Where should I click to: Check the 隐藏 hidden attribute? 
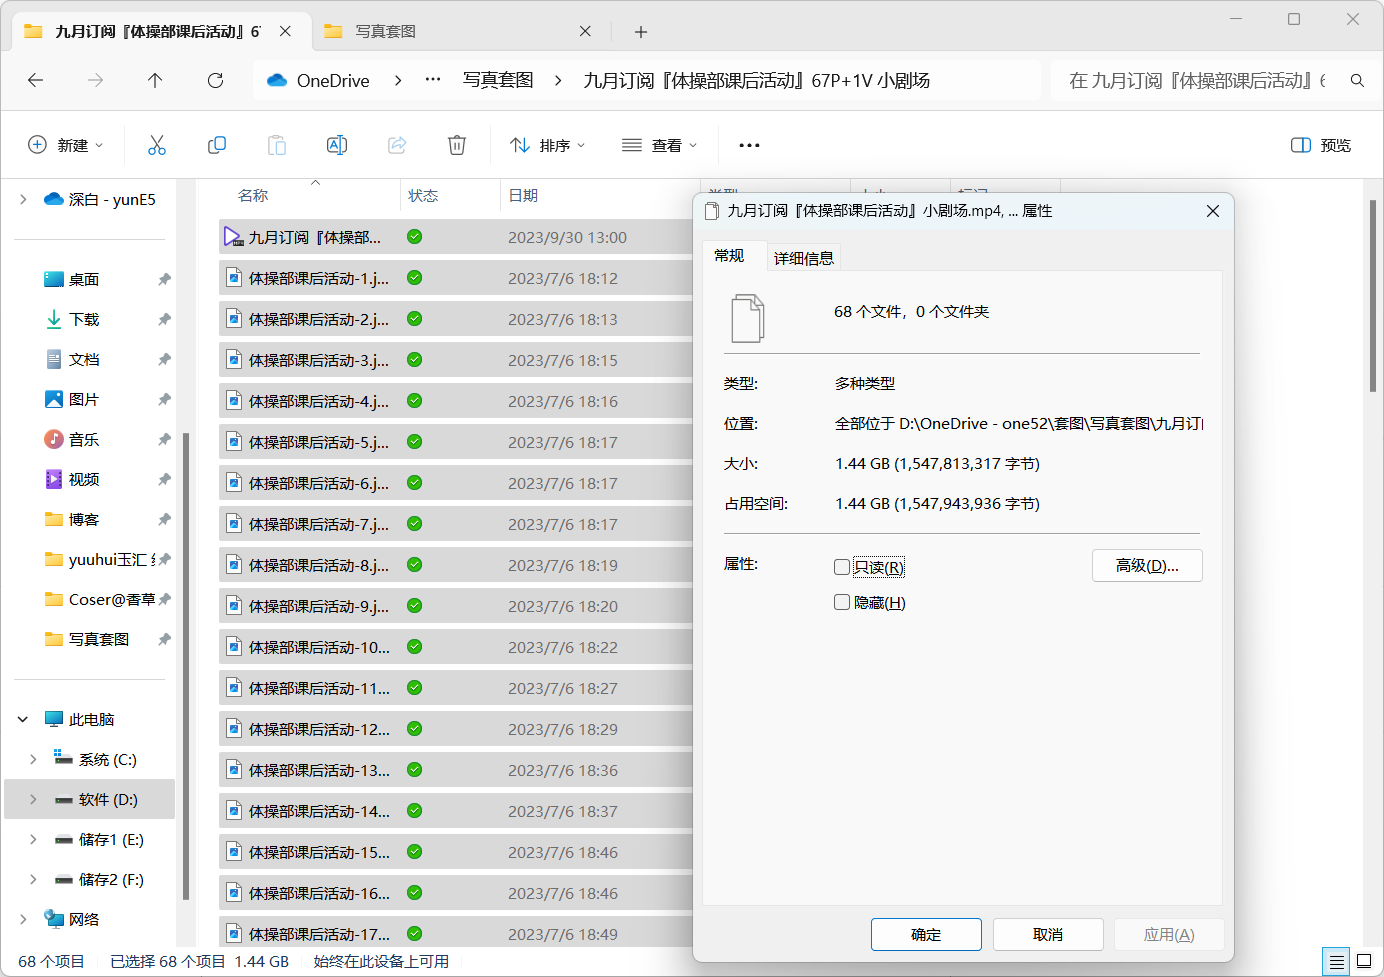tap(842, 602)
